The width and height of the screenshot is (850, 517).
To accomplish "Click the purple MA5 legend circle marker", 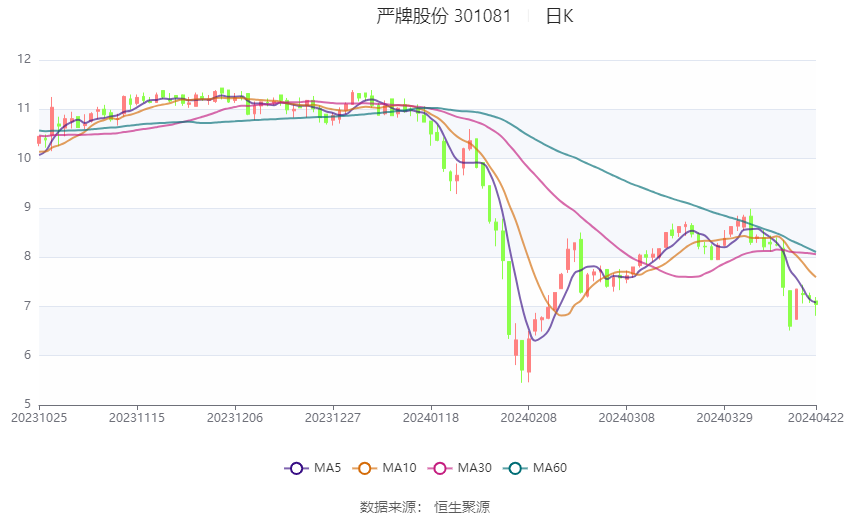I will click(295, 467).
